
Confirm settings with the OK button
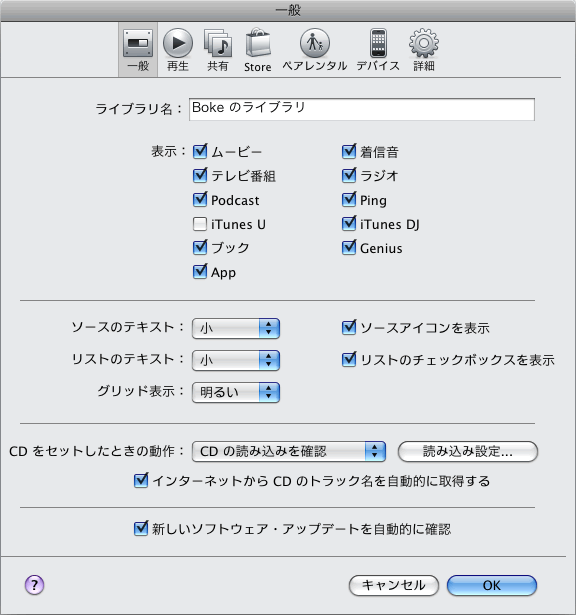tap(492, 586)
